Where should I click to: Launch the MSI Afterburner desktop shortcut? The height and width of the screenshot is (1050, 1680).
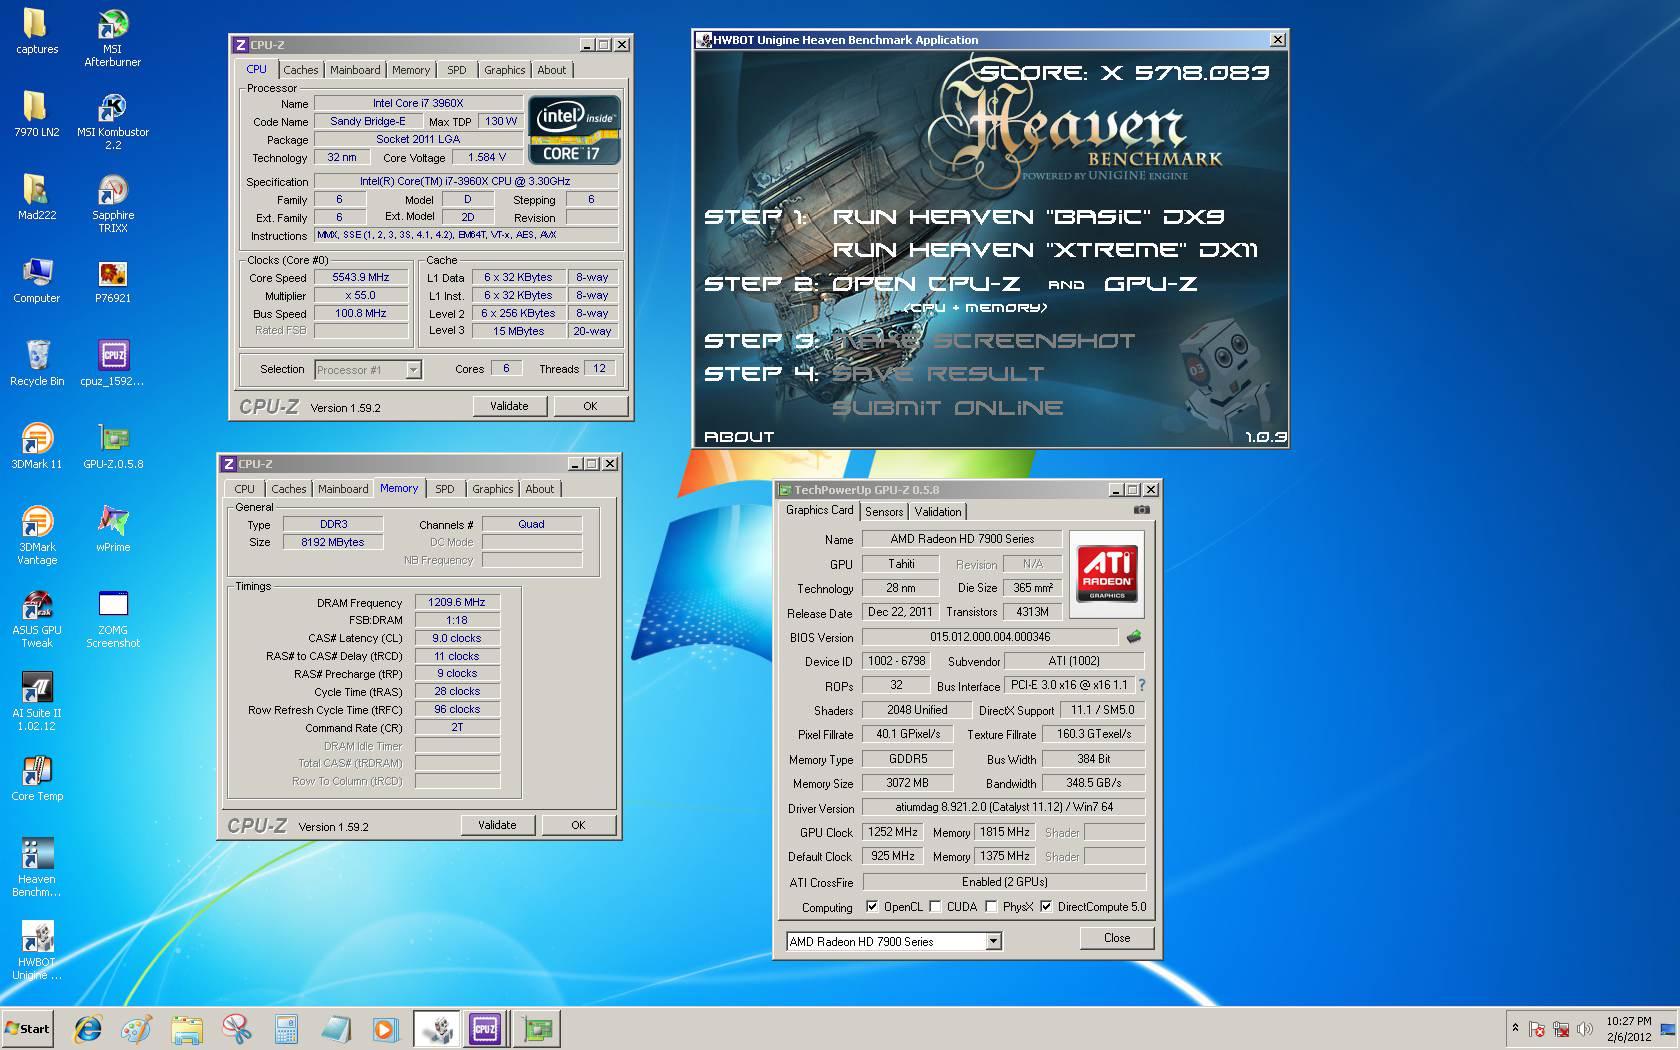pos(112,37)
